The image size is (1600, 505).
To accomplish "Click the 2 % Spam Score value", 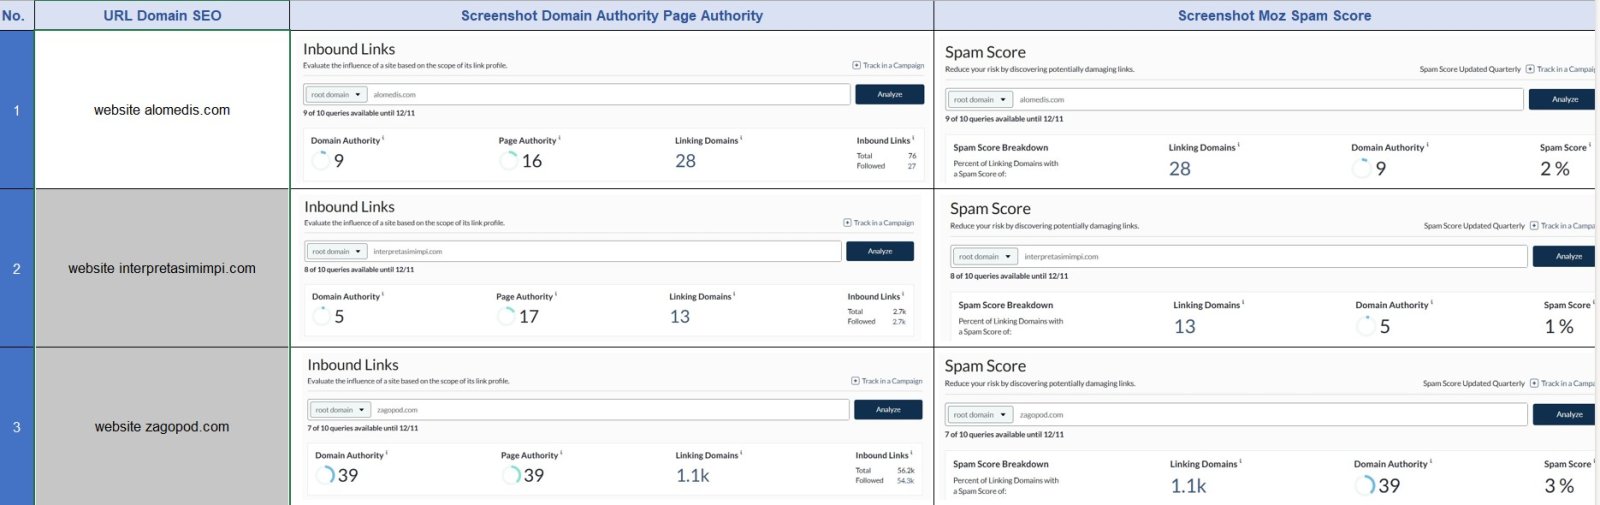I will (x=1555, y=169).
